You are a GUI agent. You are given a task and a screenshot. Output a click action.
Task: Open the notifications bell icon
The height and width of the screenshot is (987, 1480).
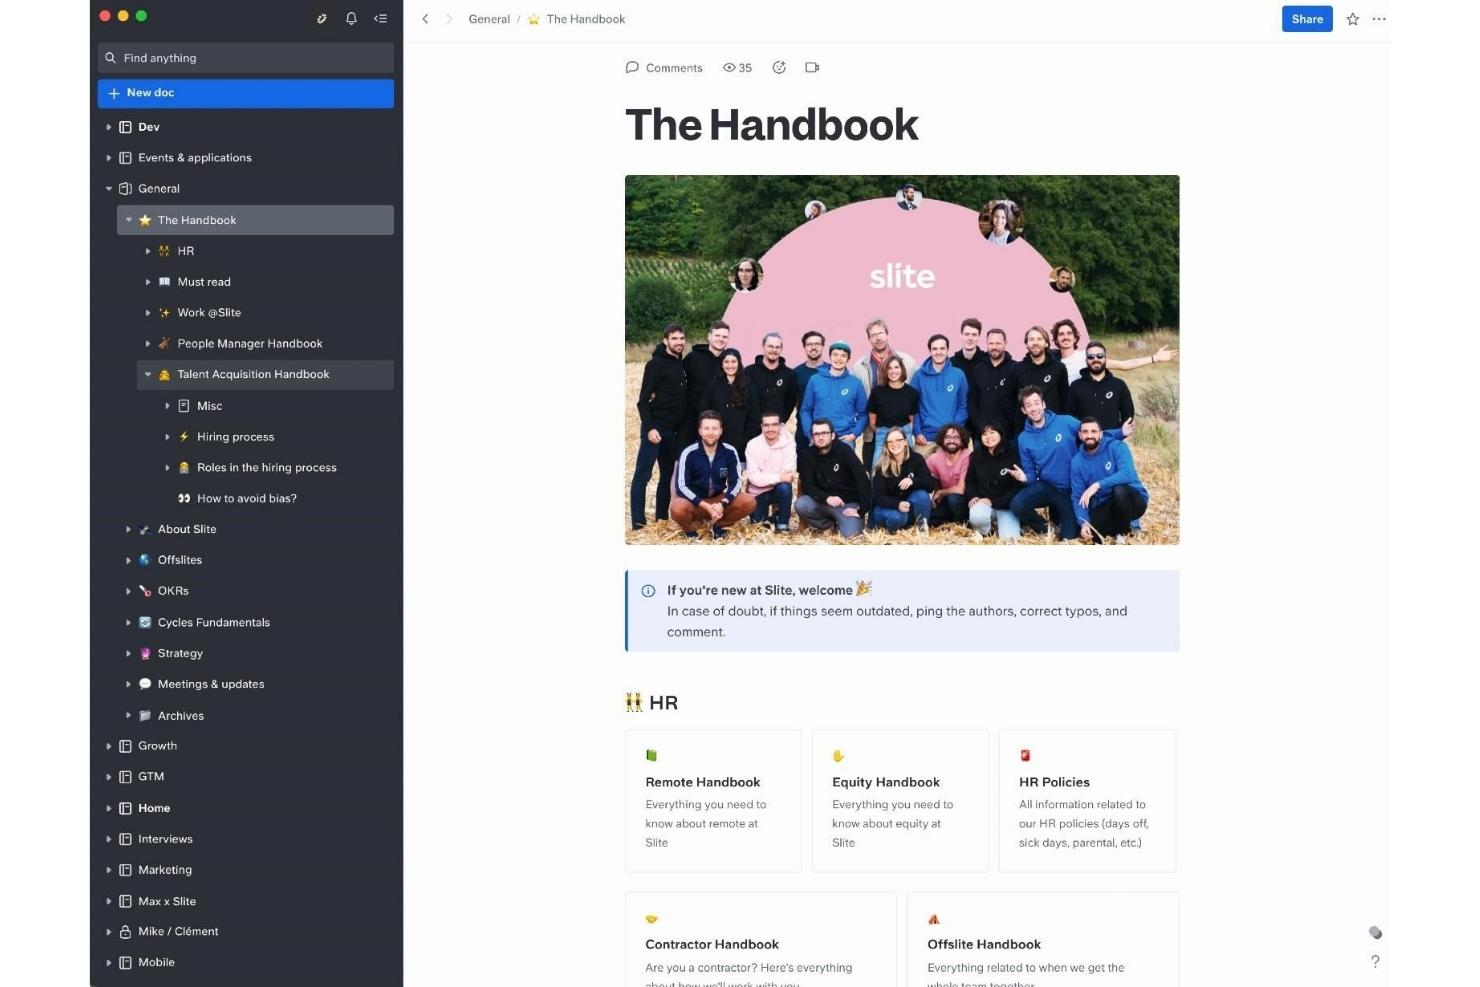[x=351, y=18]
